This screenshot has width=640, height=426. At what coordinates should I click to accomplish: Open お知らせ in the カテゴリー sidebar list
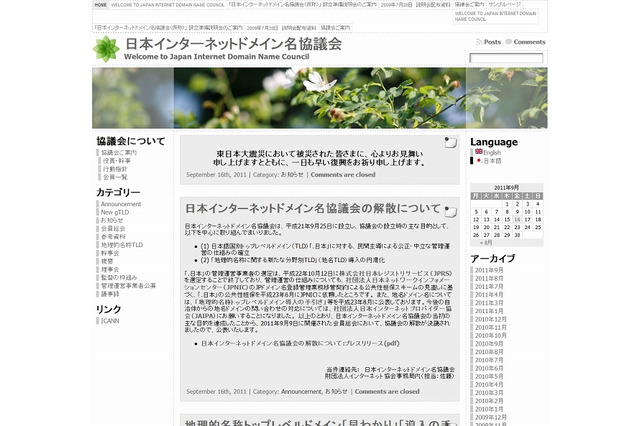[112, 220]
